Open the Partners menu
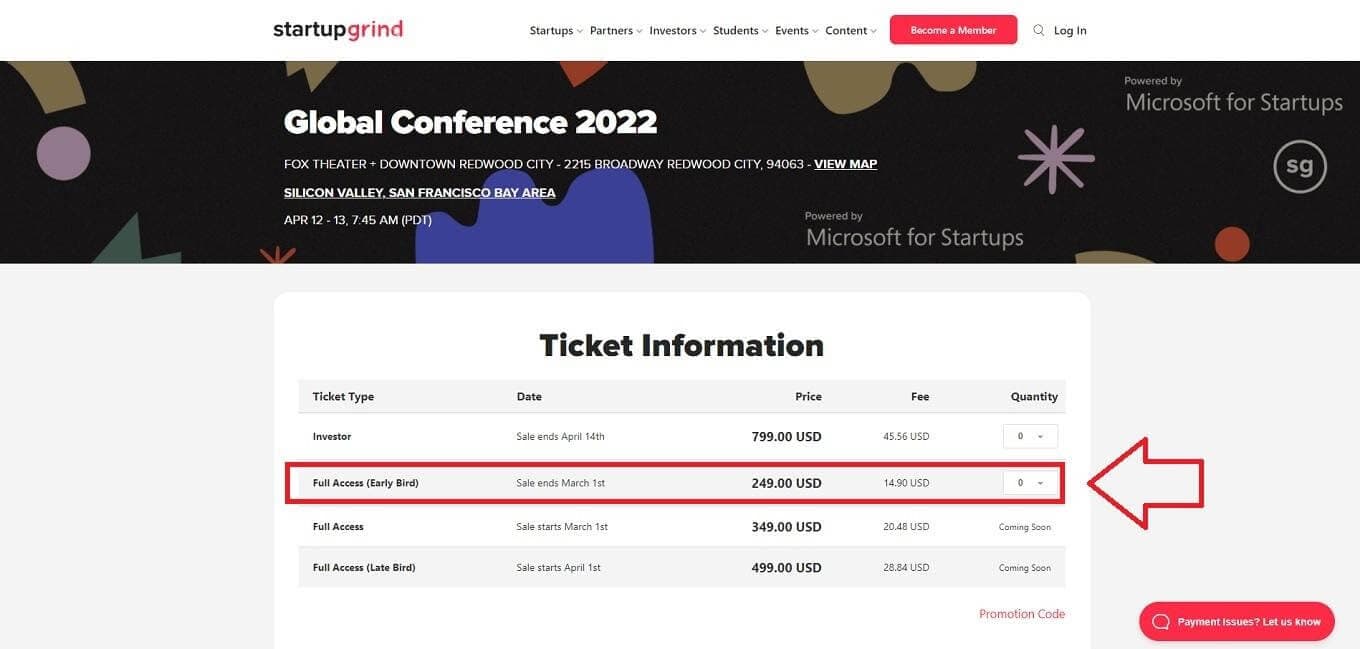 click(612, 30)
